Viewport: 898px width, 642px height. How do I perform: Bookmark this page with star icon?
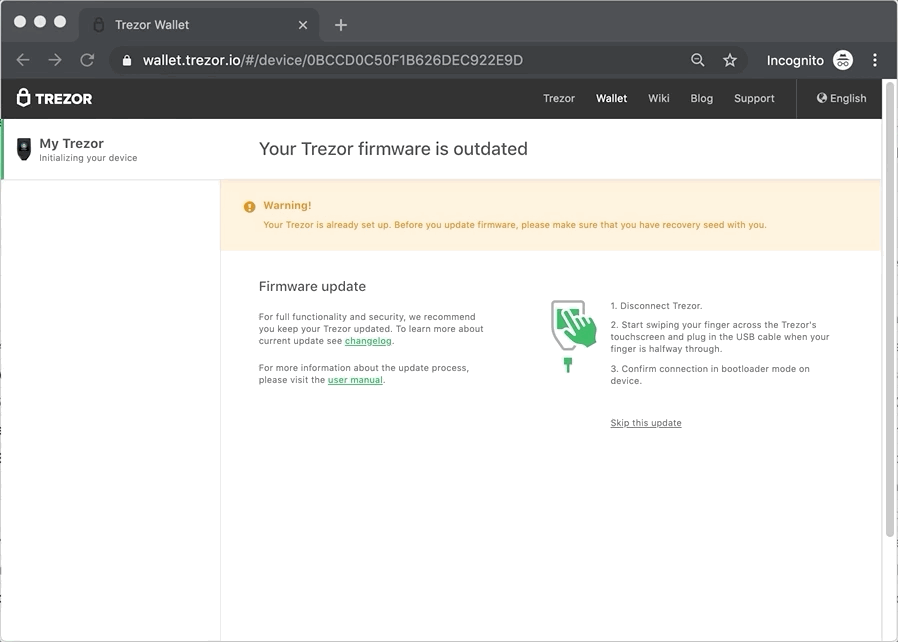[730, 60]
